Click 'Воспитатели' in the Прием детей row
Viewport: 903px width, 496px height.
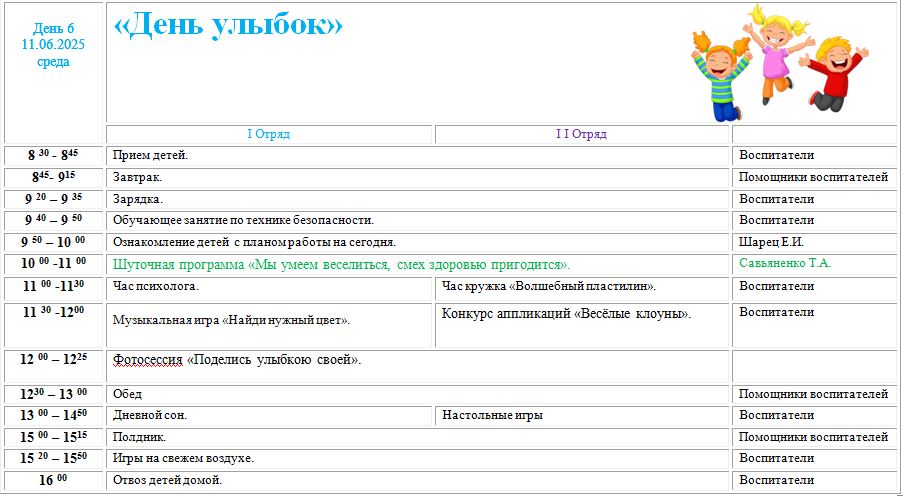[x=776, y=155]
